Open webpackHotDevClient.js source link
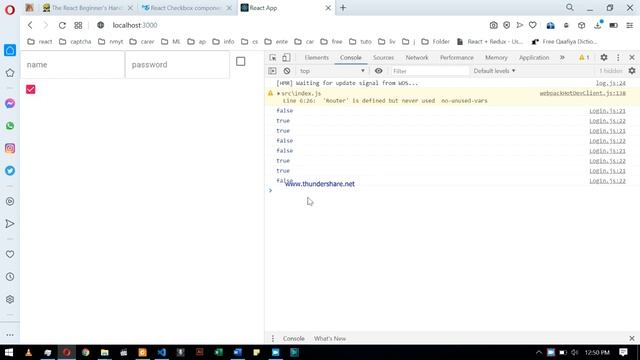 point(582,93)
